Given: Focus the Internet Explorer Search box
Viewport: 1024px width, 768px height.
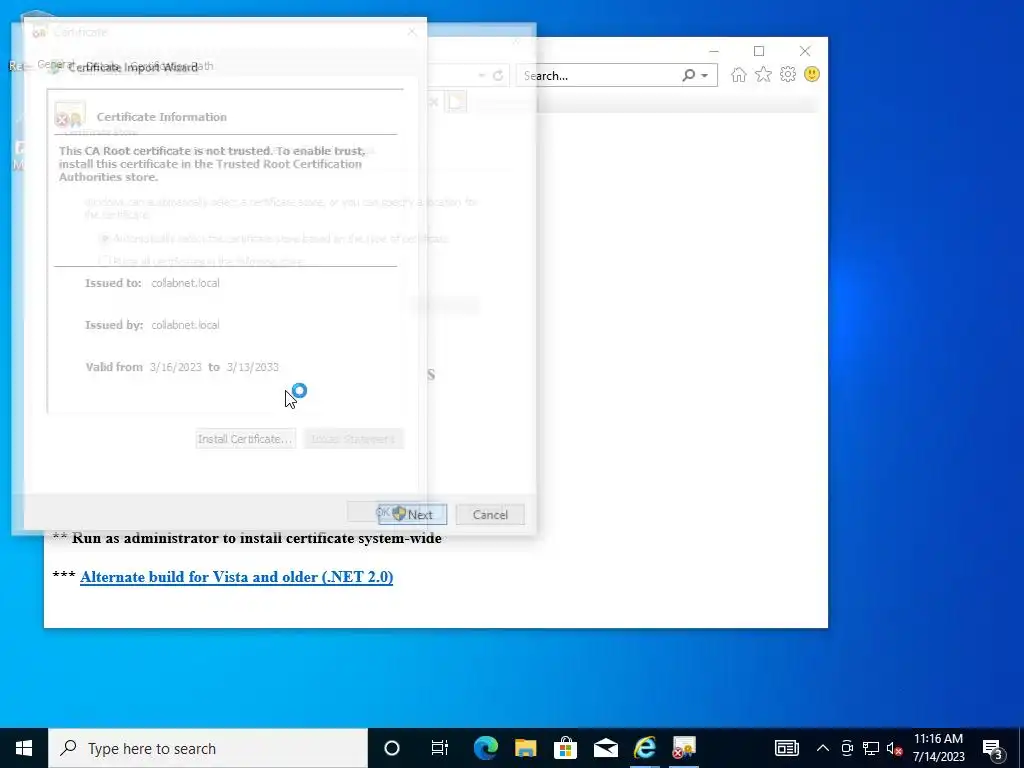Looking at the screenshot, I should click(600, 76).
